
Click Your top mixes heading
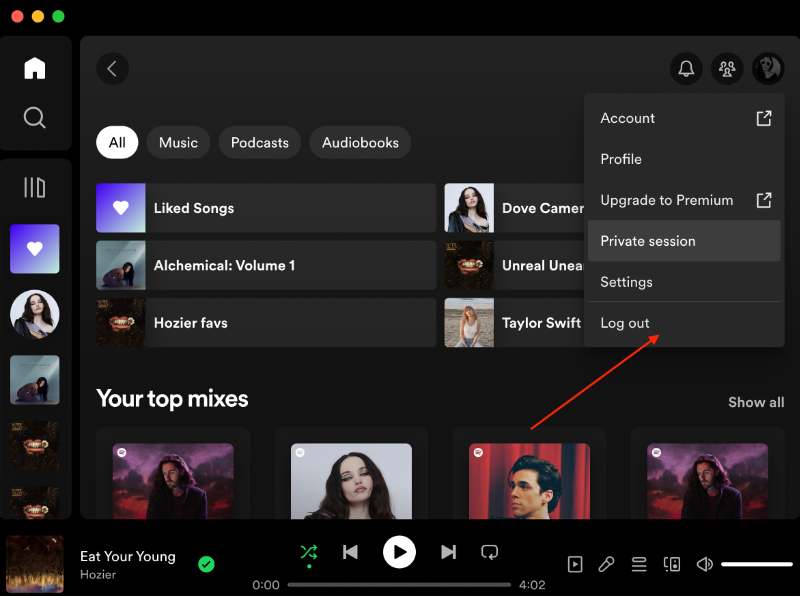(172, 399)
